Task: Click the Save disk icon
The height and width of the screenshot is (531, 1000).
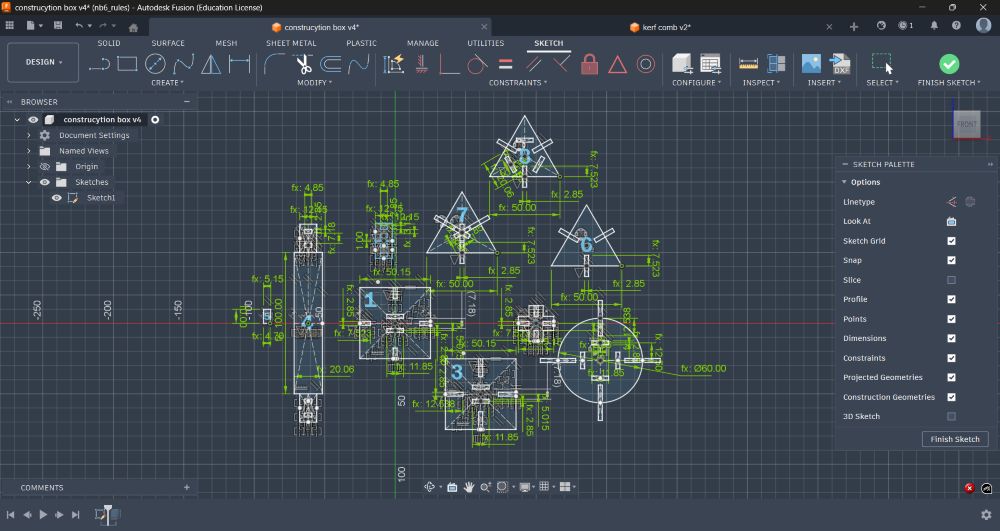Action: 58,25
